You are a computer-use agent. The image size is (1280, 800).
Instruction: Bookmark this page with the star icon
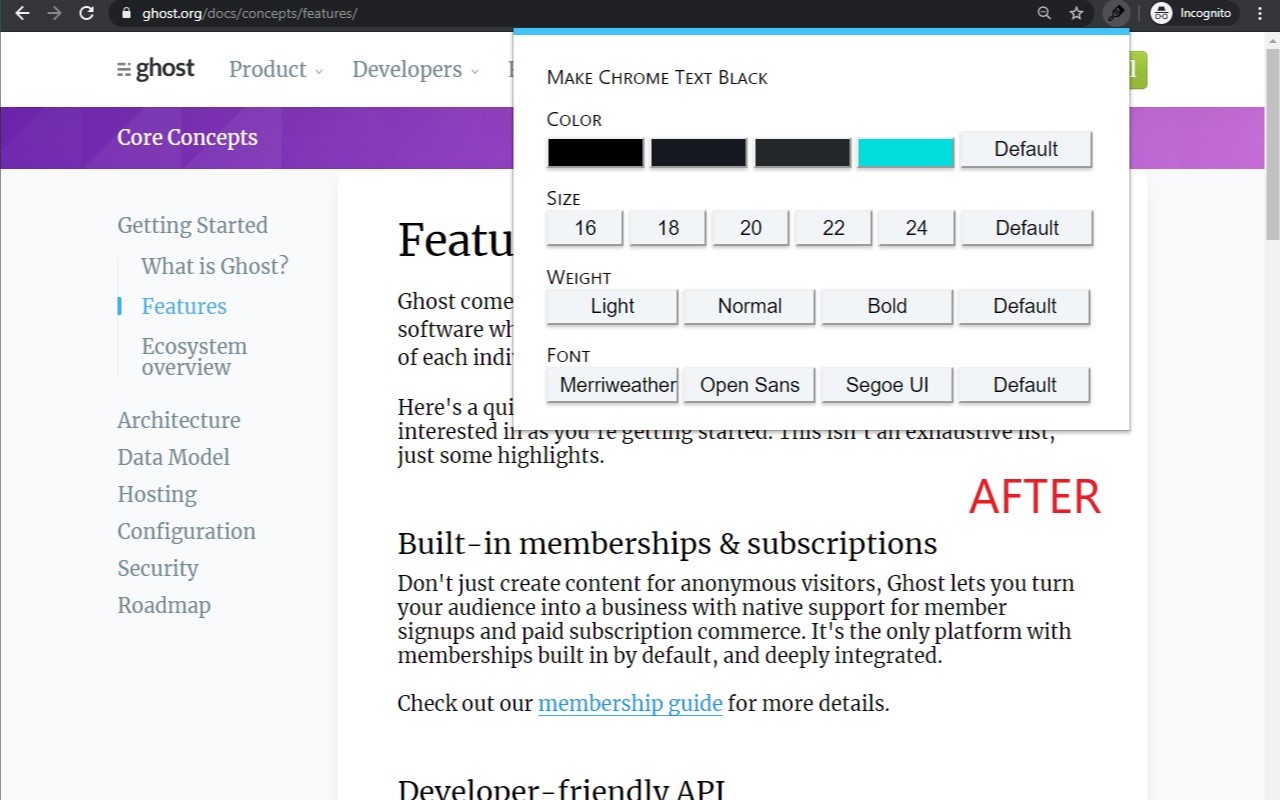tap(1076, 13)
